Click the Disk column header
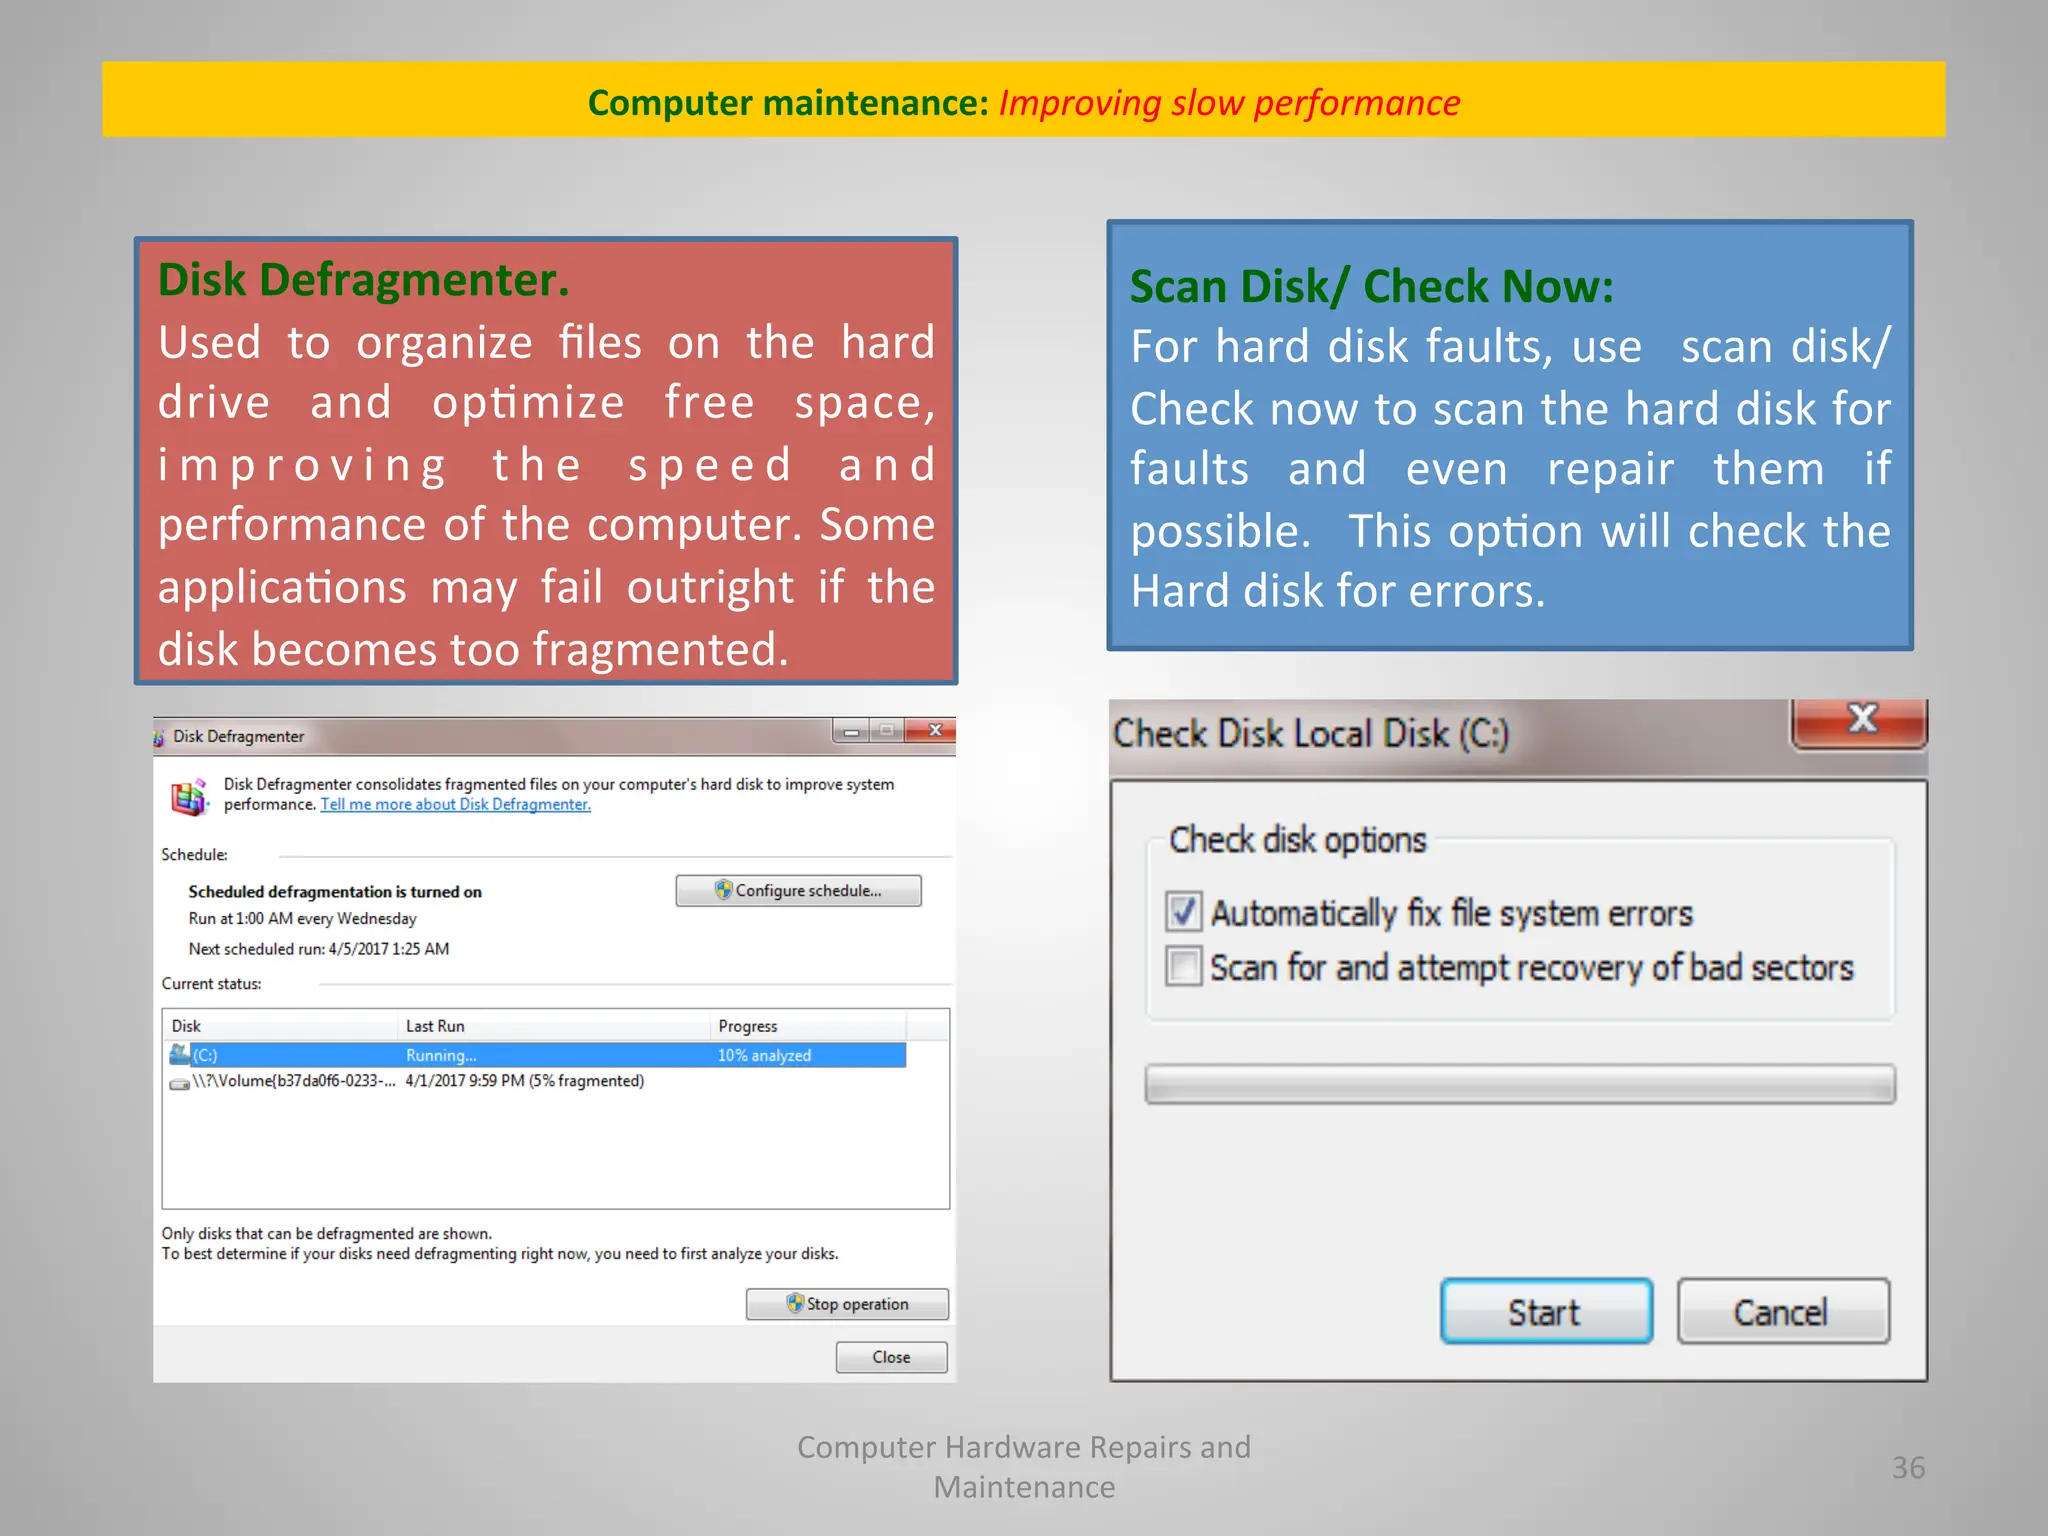The image size is (2048, 1536). pos(280,1026)
